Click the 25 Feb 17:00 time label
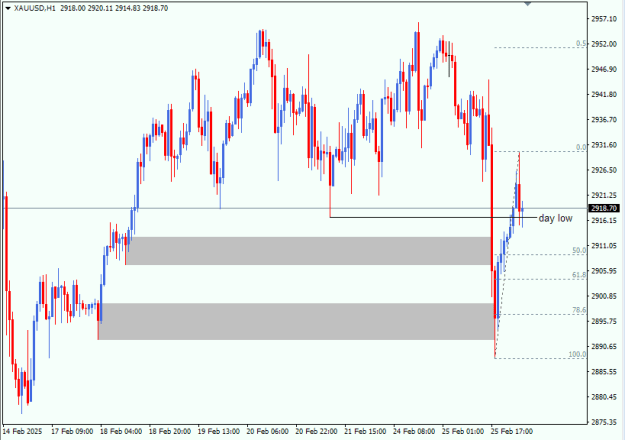The height and width of the screenshot is (440, 625). point(512,432)
